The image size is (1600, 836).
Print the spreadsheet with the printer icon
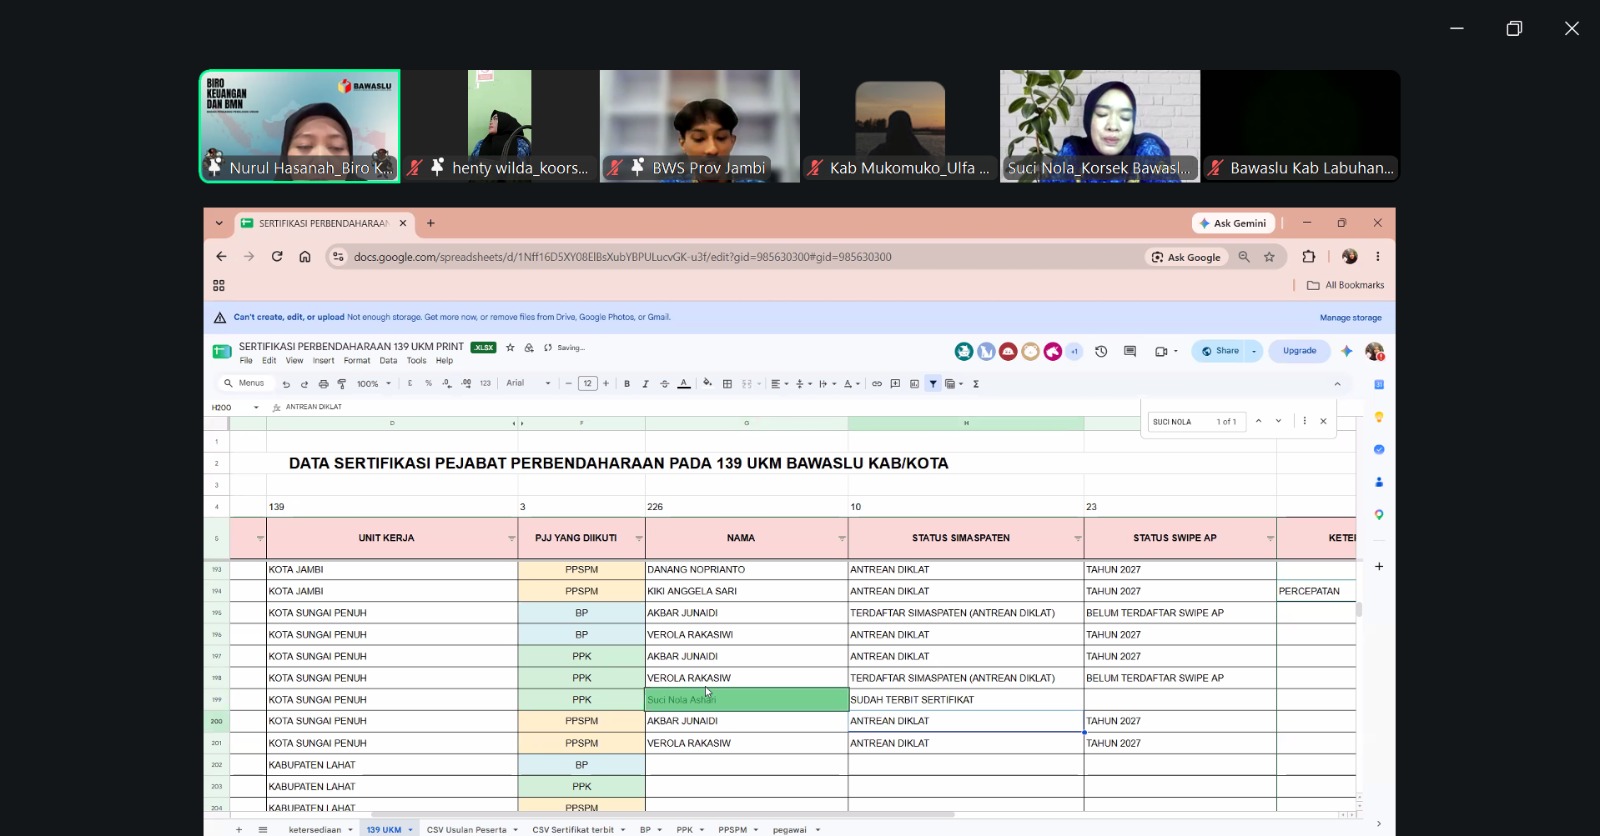point(323,384)
